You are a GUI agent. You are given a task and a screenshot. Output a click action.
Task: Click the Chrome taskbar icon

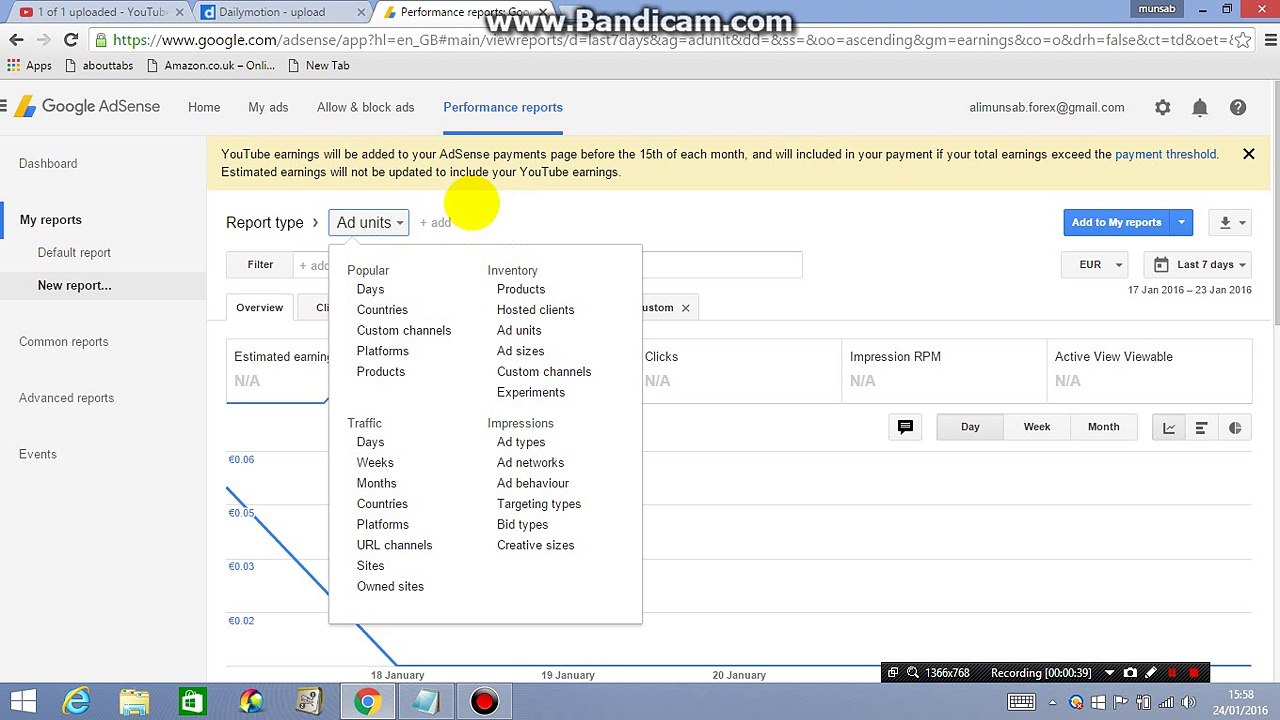pos(367,702)
